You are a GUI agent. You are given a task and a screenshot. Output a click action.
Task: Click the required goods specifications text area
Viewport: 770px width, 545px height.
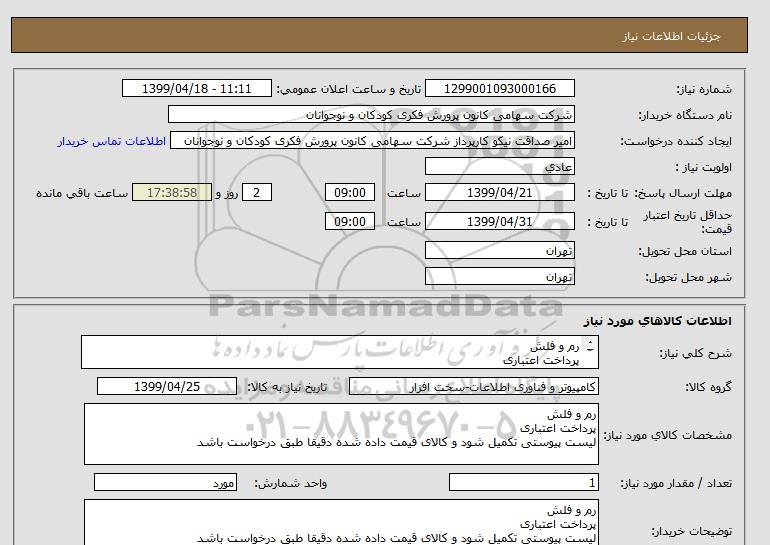click(x=341, y=434)
